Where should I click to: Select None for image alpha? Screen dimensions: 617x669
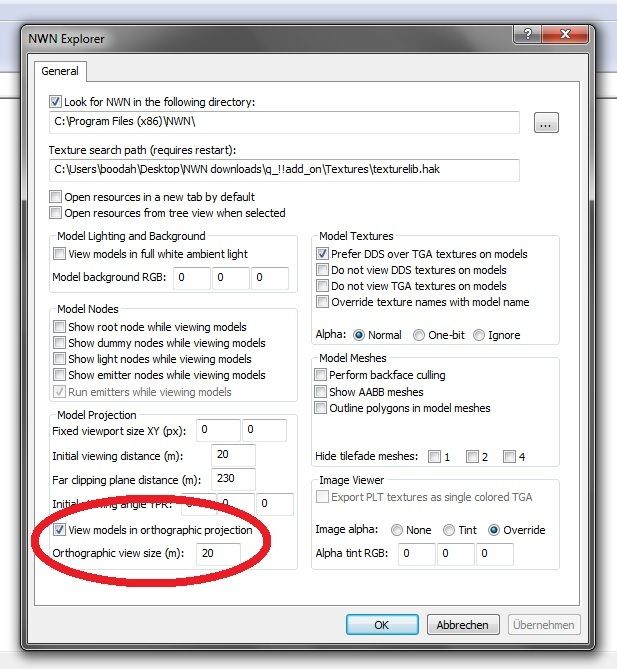pyautogui.click(x=397, y=529)
